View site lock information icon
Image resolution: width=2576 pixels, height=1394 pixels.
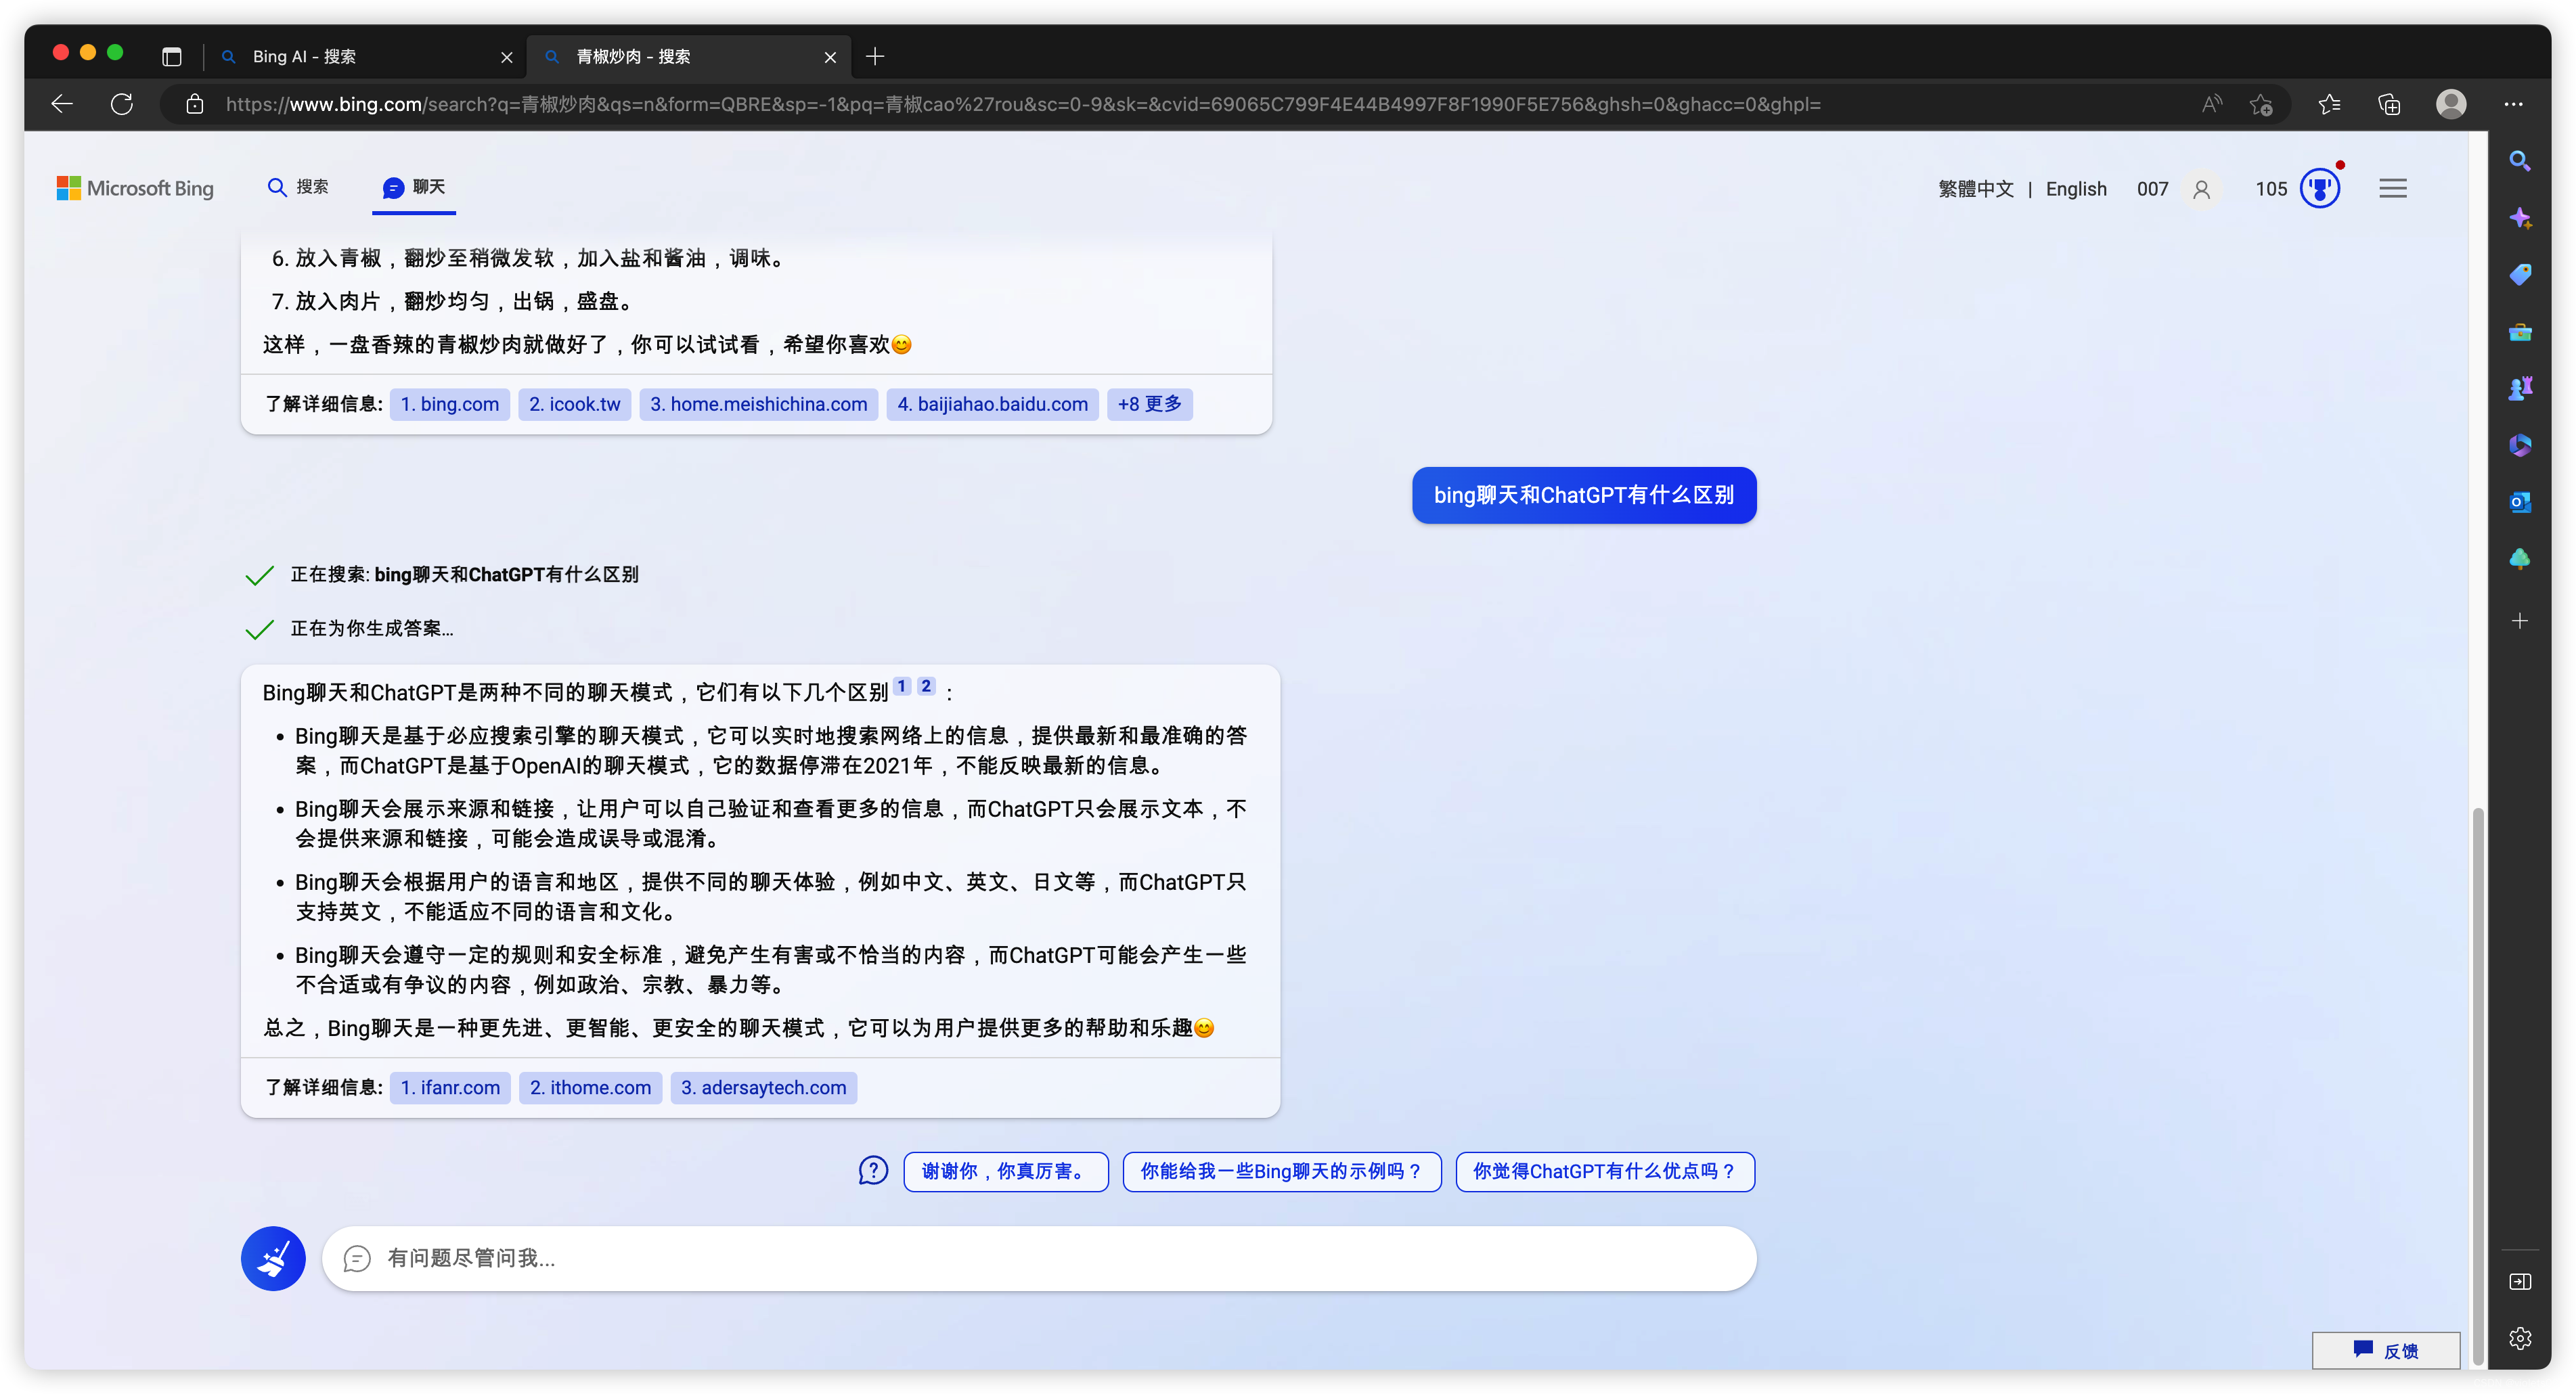coord(195,104)
